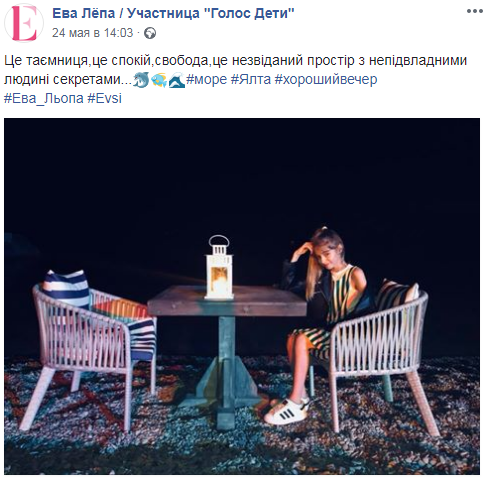Click the tropical fish emoji
486x481 pixels.
point(159,80)
